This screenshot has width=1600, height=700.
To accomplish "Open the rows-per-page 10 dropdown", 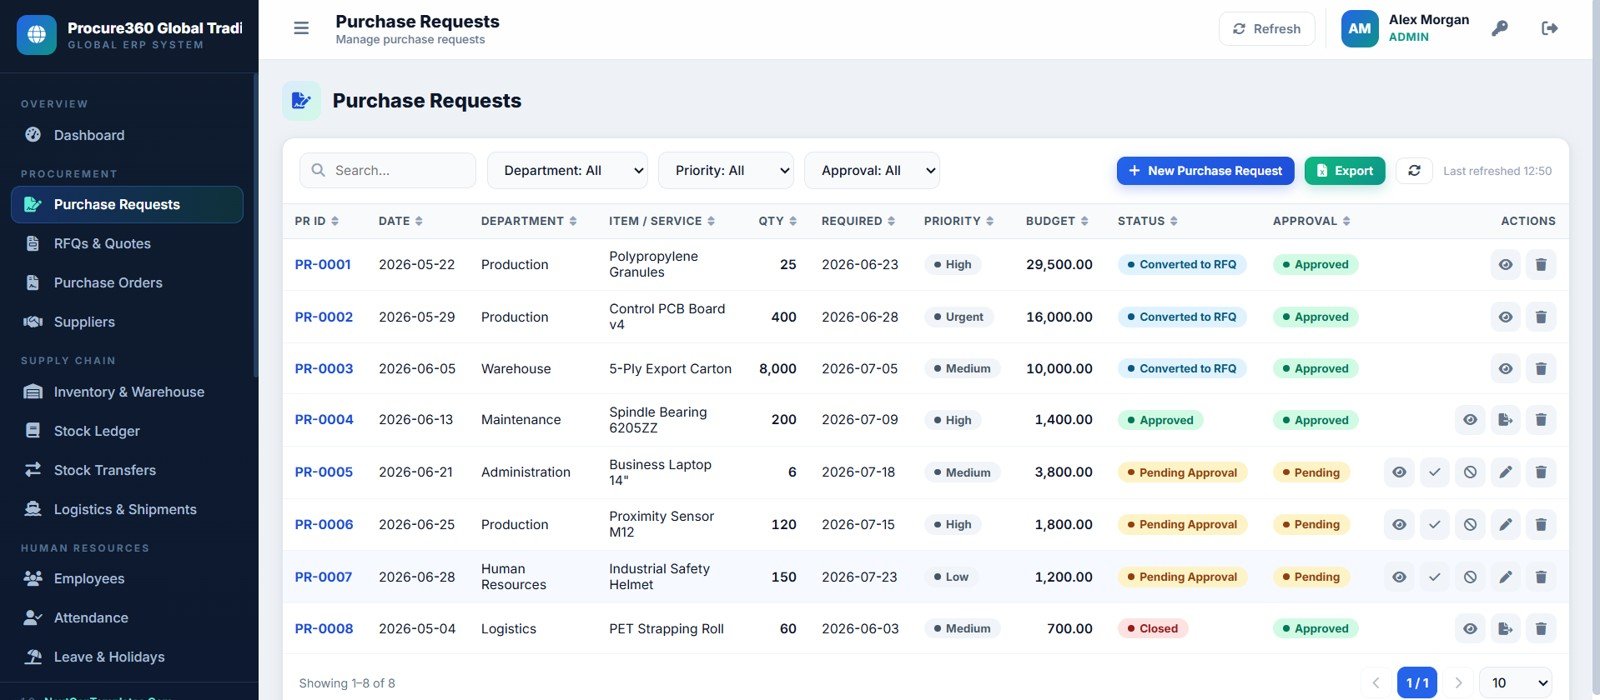I will pos(1515,683).
